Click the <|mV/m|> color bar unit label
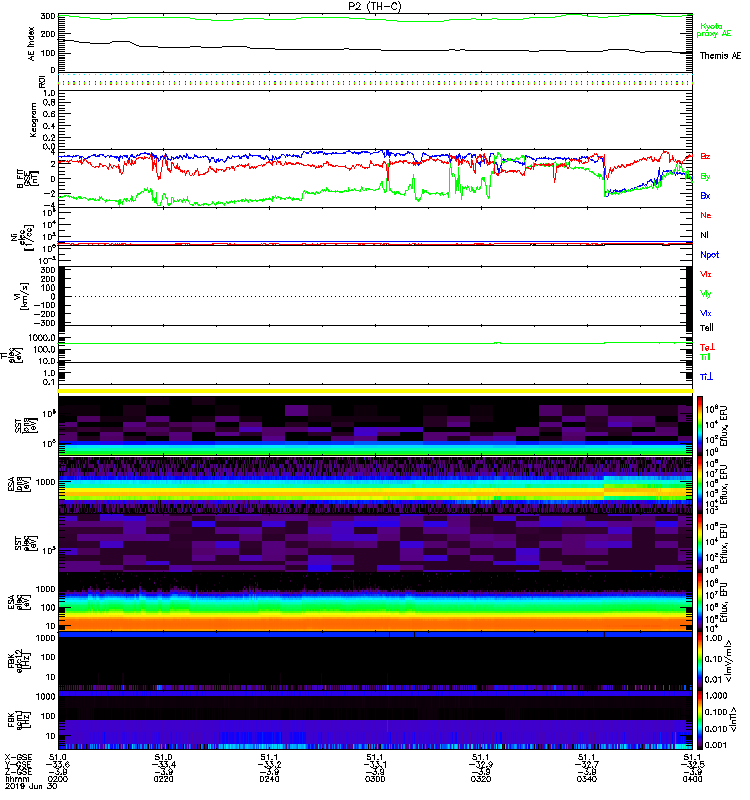Image resolution: width=750 pixels, height=800 pixels. 729,661
